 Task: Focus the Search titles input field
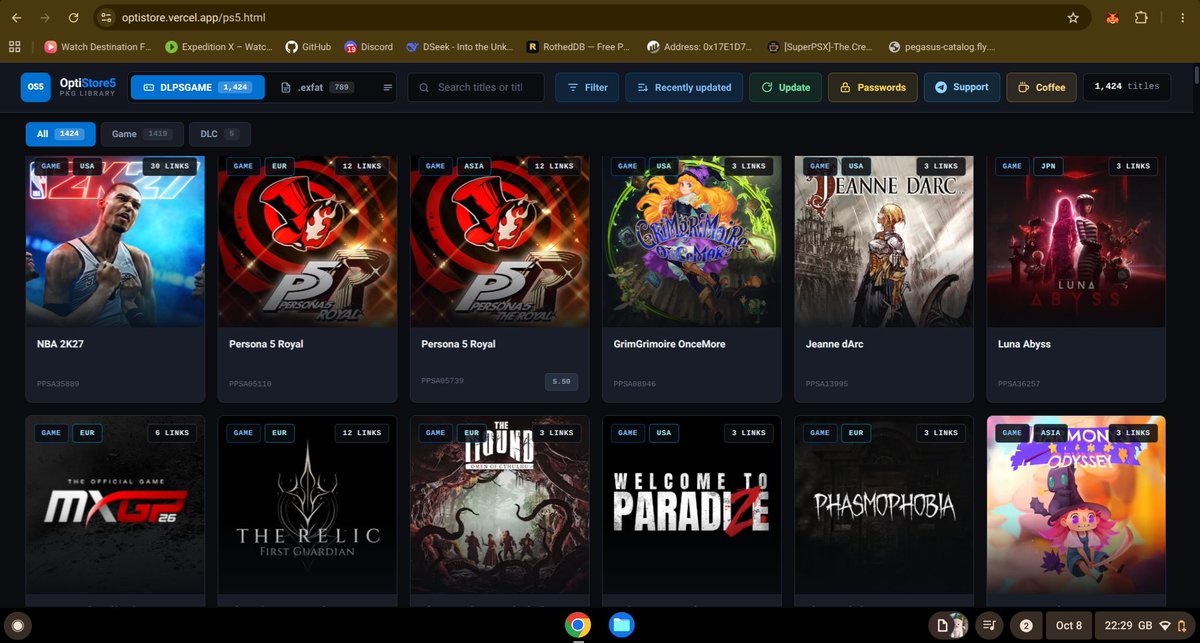click(476, 88)
